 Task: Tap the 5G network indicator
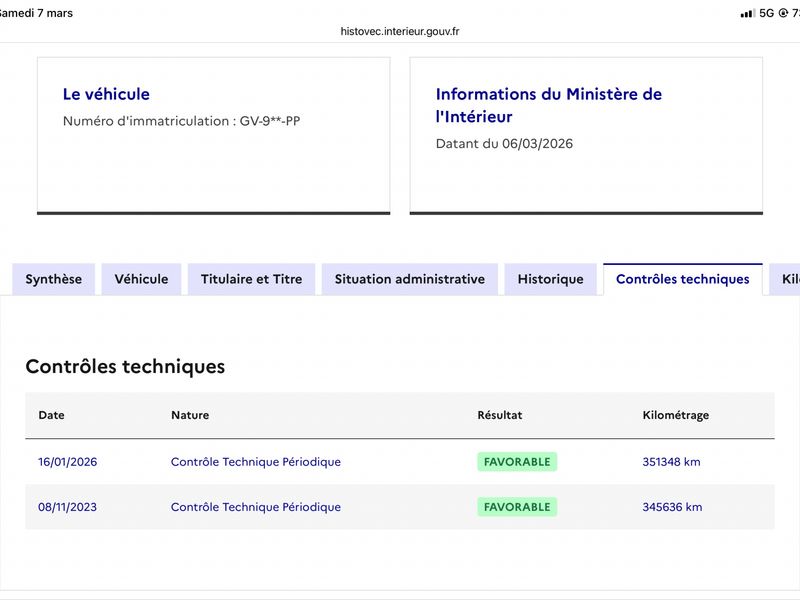pyautogui.click(x=767, y=13)
